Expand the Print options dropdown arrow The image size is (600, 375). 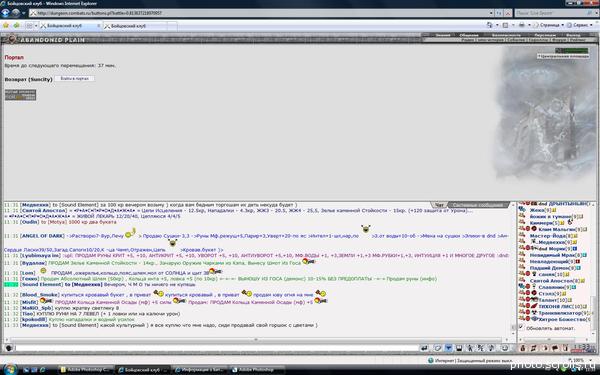529,25
